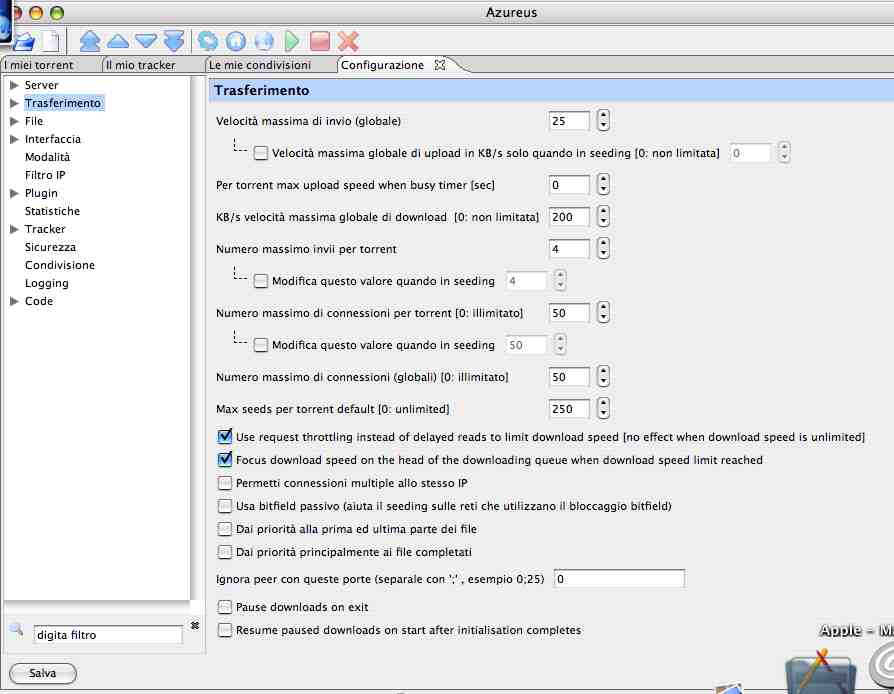
Task: Click connessioni per torrent field showing 50
Action: [569, 313]
